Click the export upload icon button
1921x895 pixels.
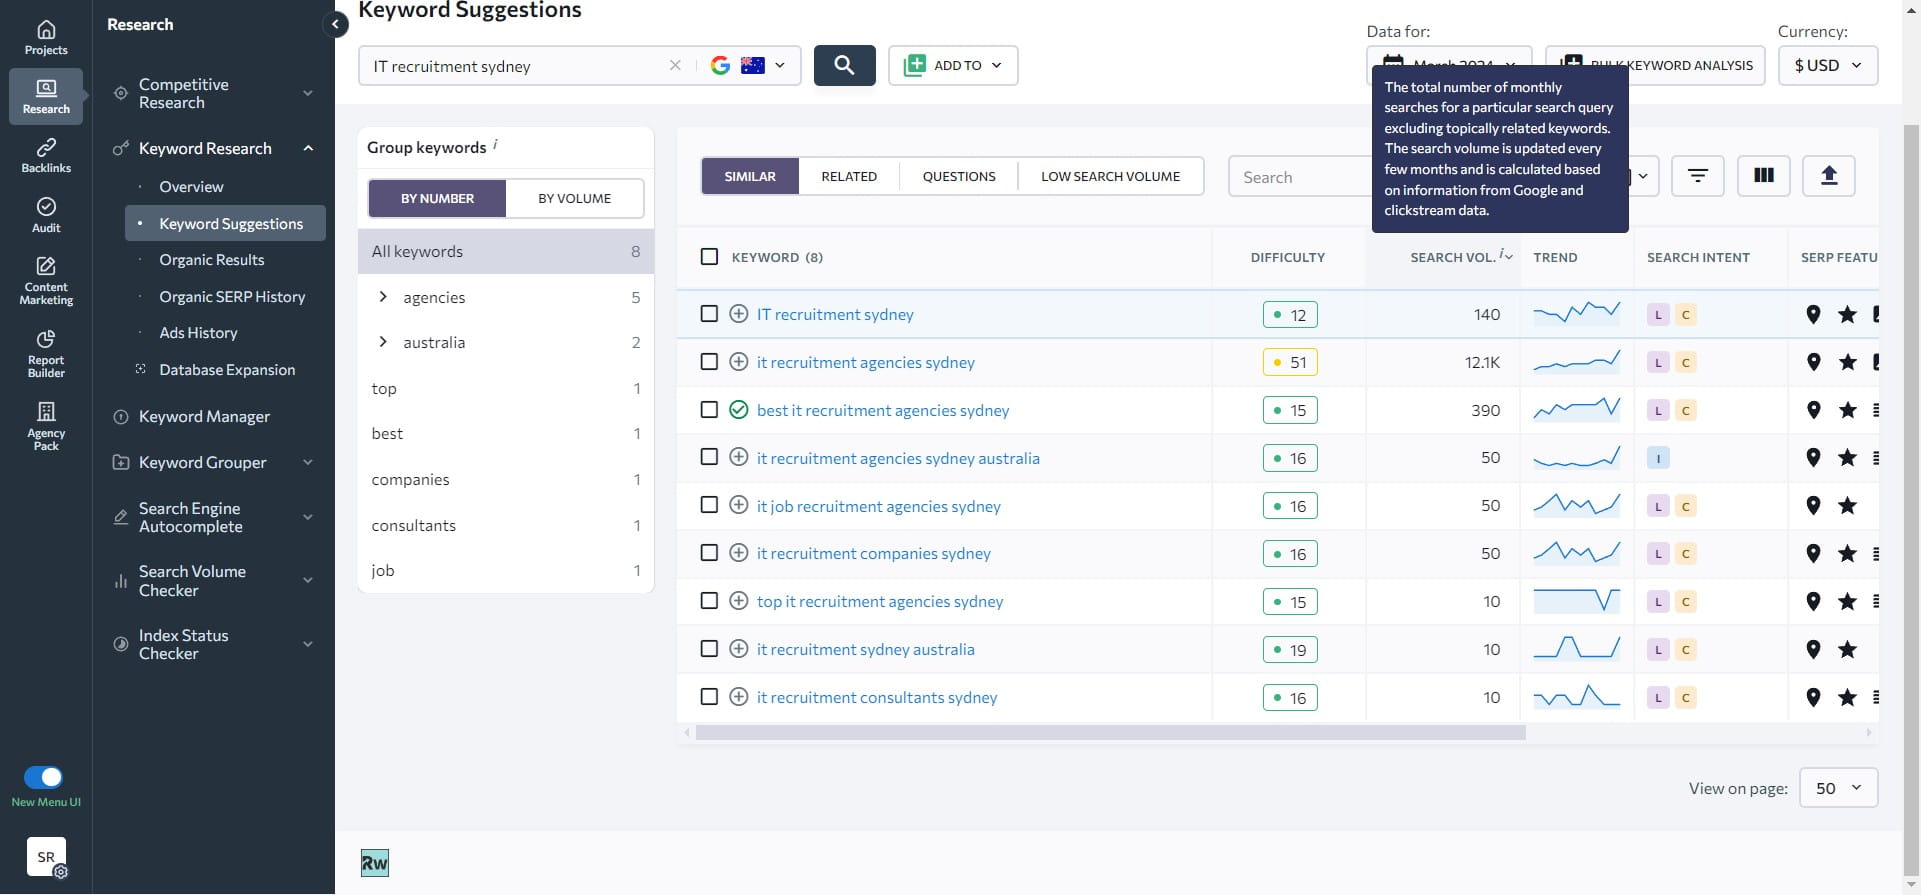[x=1828, y=176]
